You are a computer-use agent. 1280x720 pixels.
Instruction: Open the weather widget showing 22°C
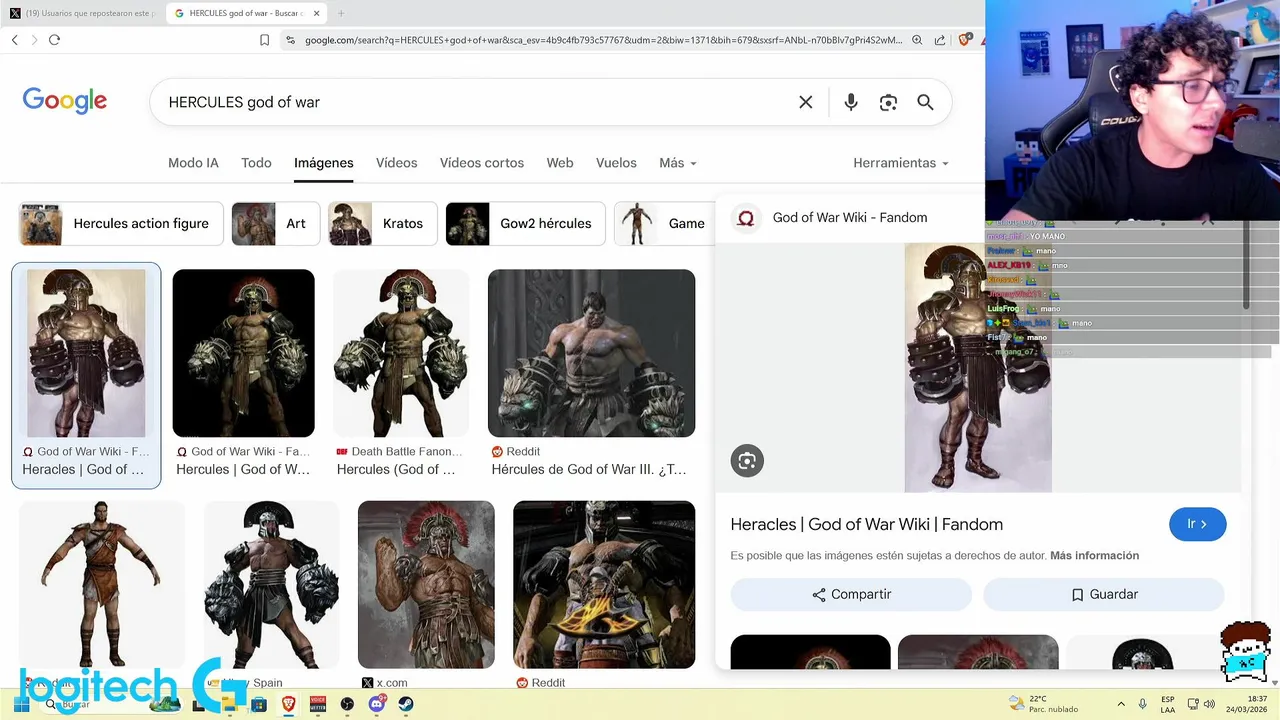pyautogui.click(x=1043, y=704)
